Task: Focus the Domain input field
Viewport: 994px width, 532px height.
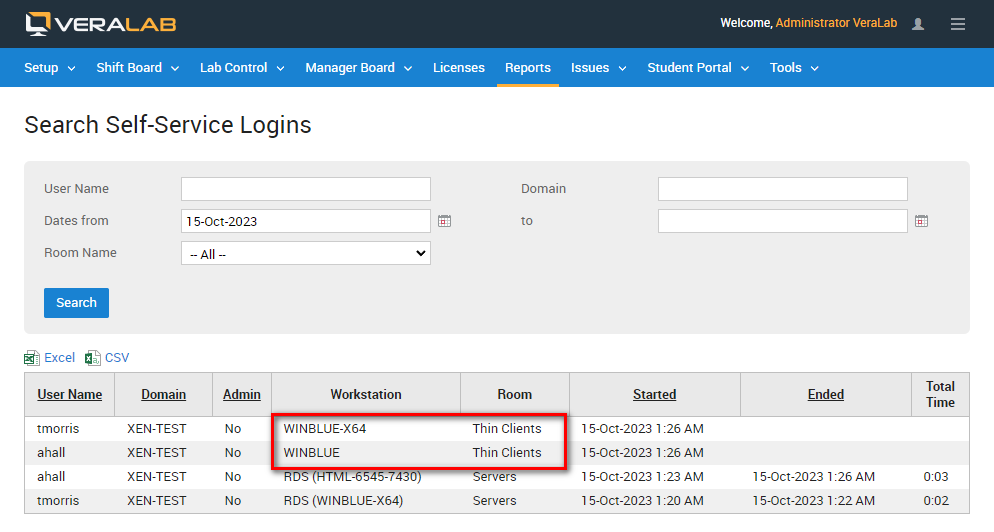Action: click(x=782, y=189)
